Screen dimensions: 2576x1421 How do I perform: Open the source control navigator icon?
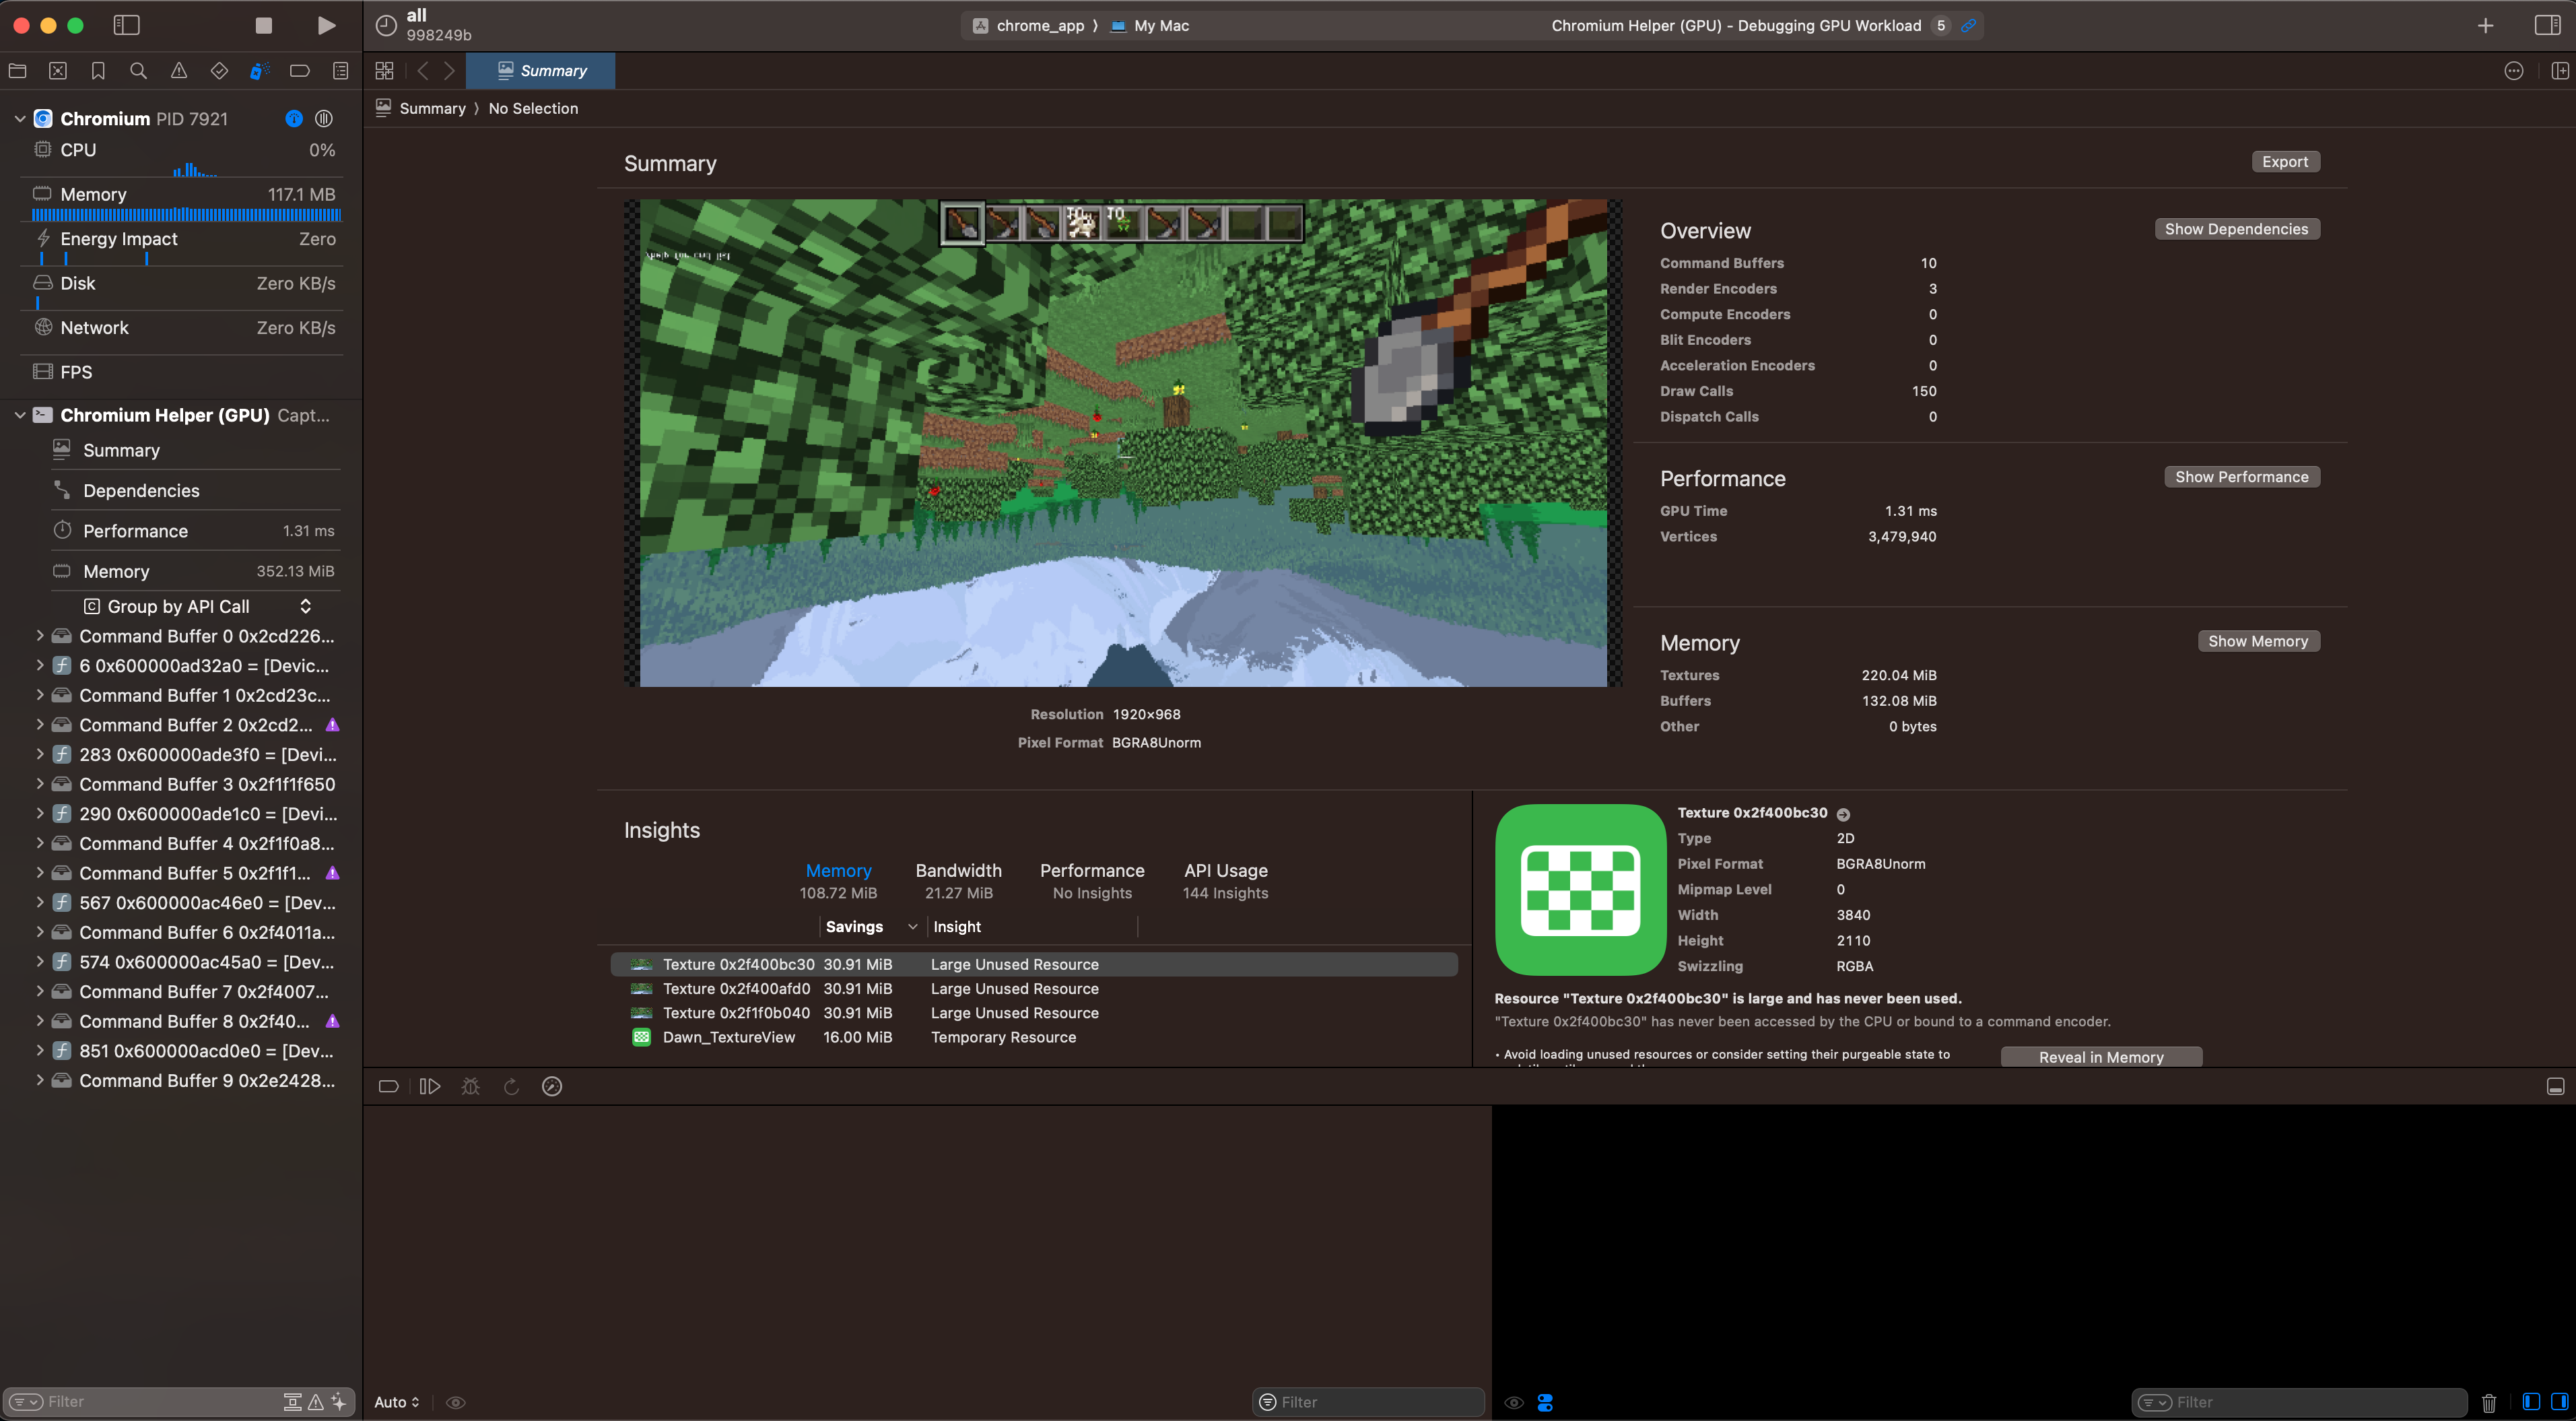[58, 71]
